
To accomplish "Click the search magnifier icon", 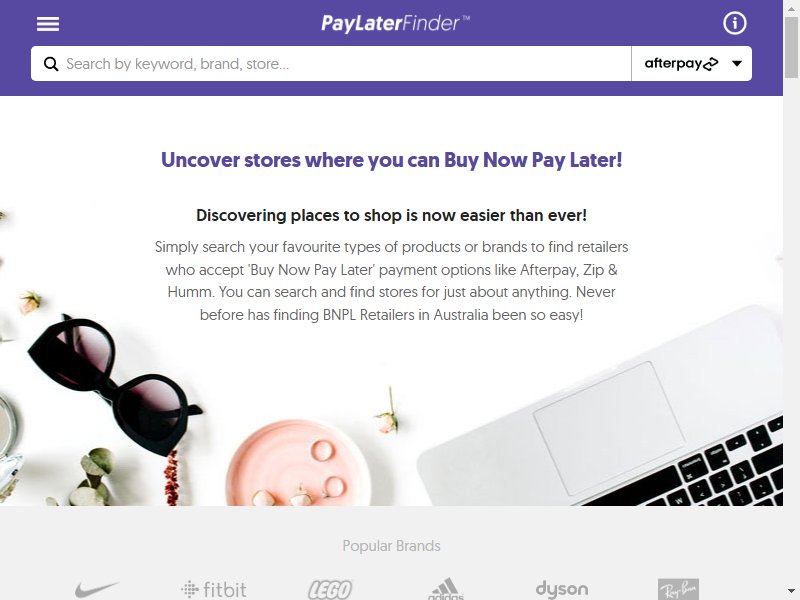I will (51, 64).
